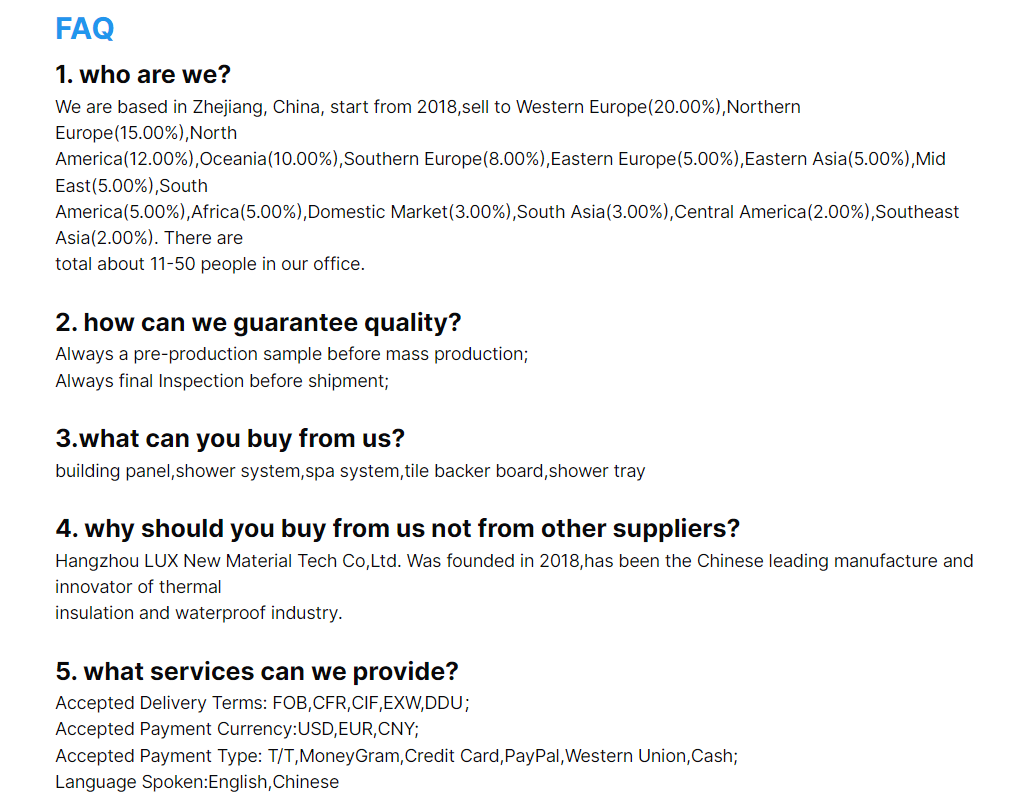Click the "1. who are we?" heading
Image resolution: width=1023 pixels, height=810 pixels.
tap(143, 75)
